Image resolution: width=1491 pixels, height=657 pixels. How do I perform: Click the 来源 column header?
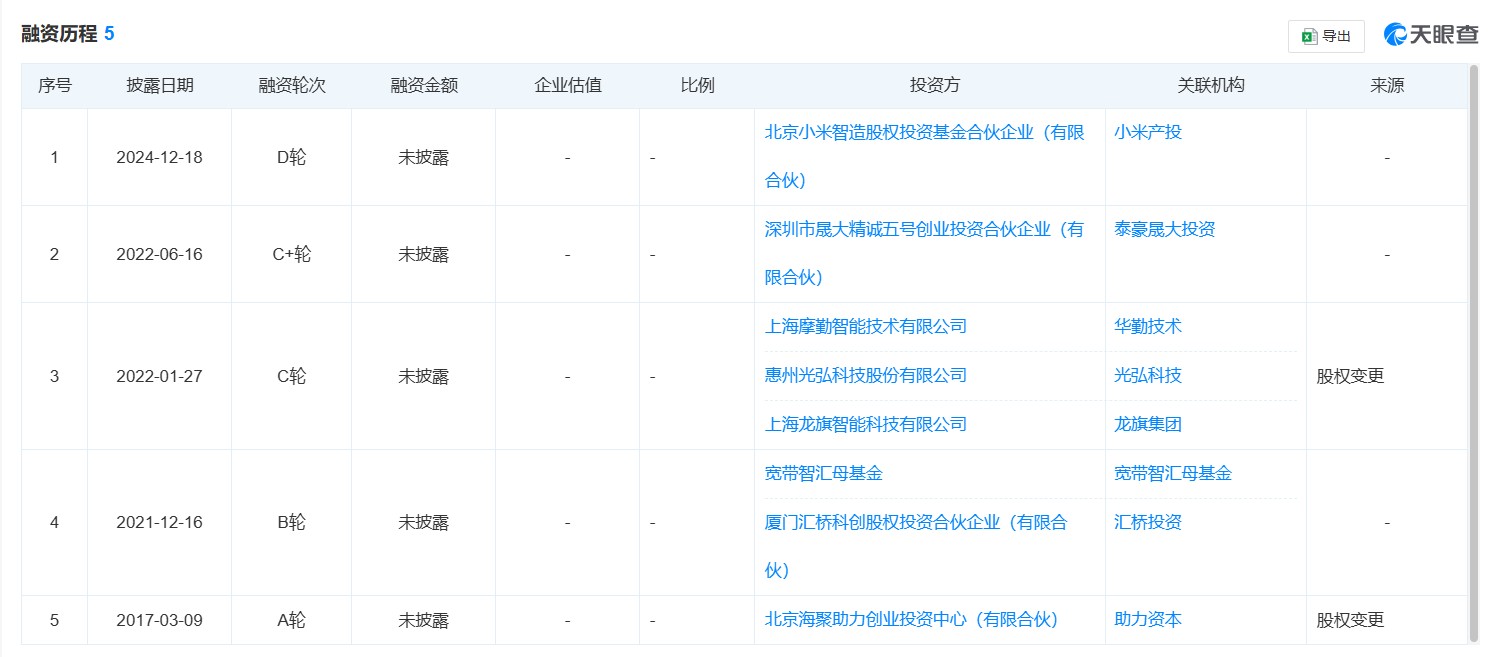(1387, 86)
